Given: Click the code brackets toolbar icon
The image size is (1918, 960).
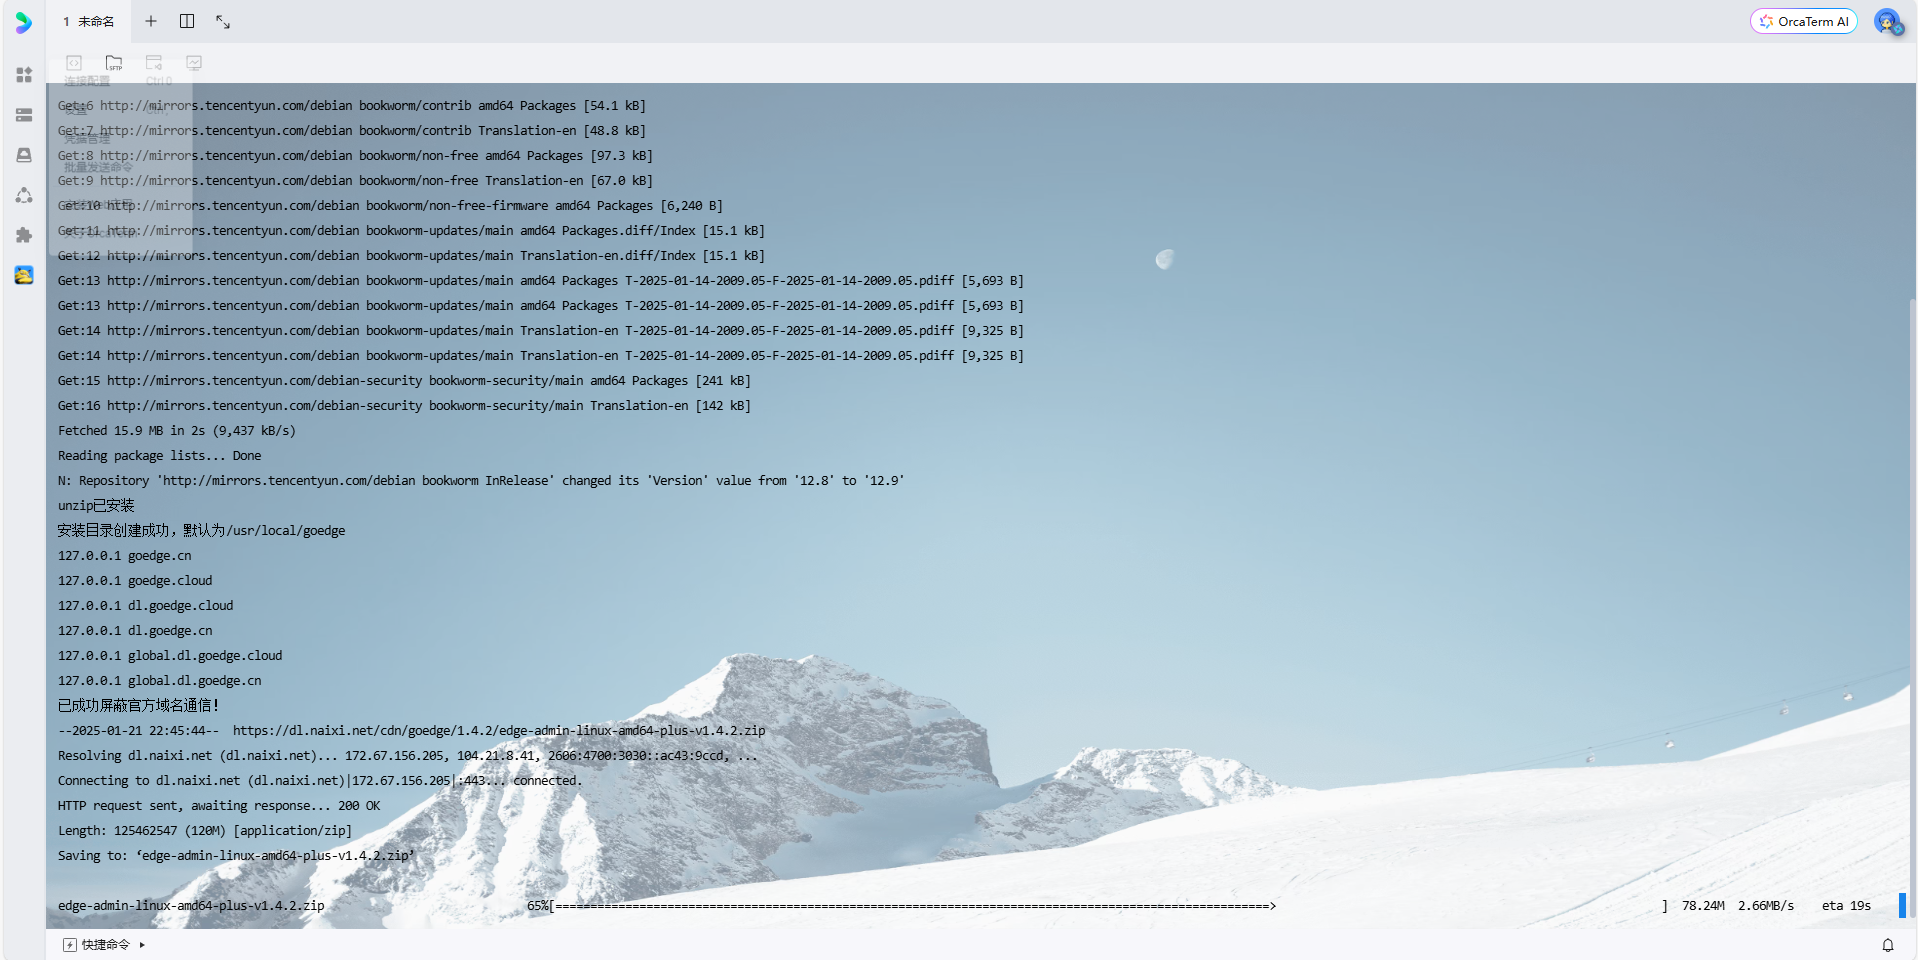Looking at the screenshot, I should tap(74, 63).
